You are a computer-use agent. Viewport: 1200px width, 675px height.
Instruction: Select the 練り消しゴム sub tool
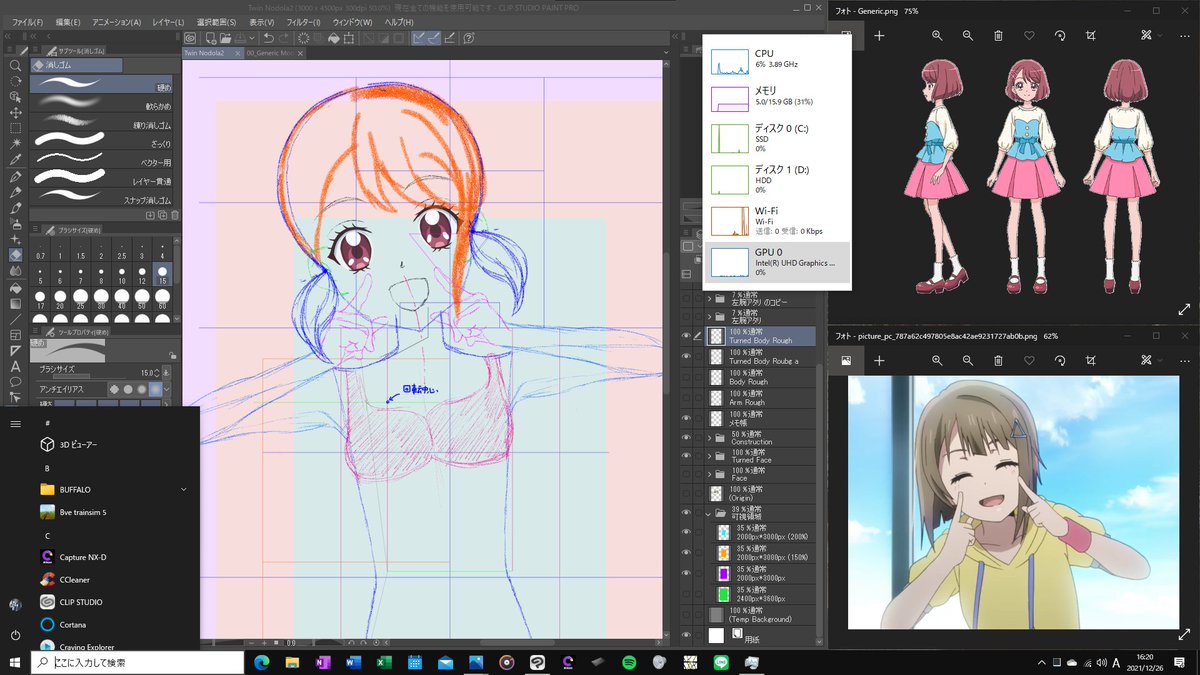coord(101,123)
